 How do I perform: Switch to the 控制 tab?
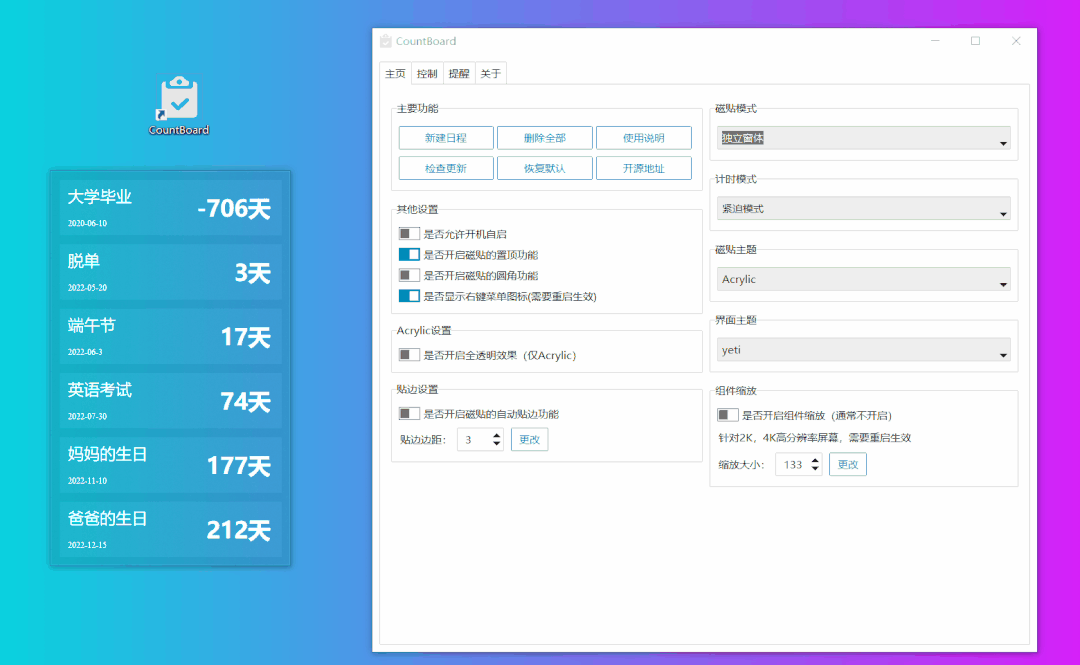point(427,73)
